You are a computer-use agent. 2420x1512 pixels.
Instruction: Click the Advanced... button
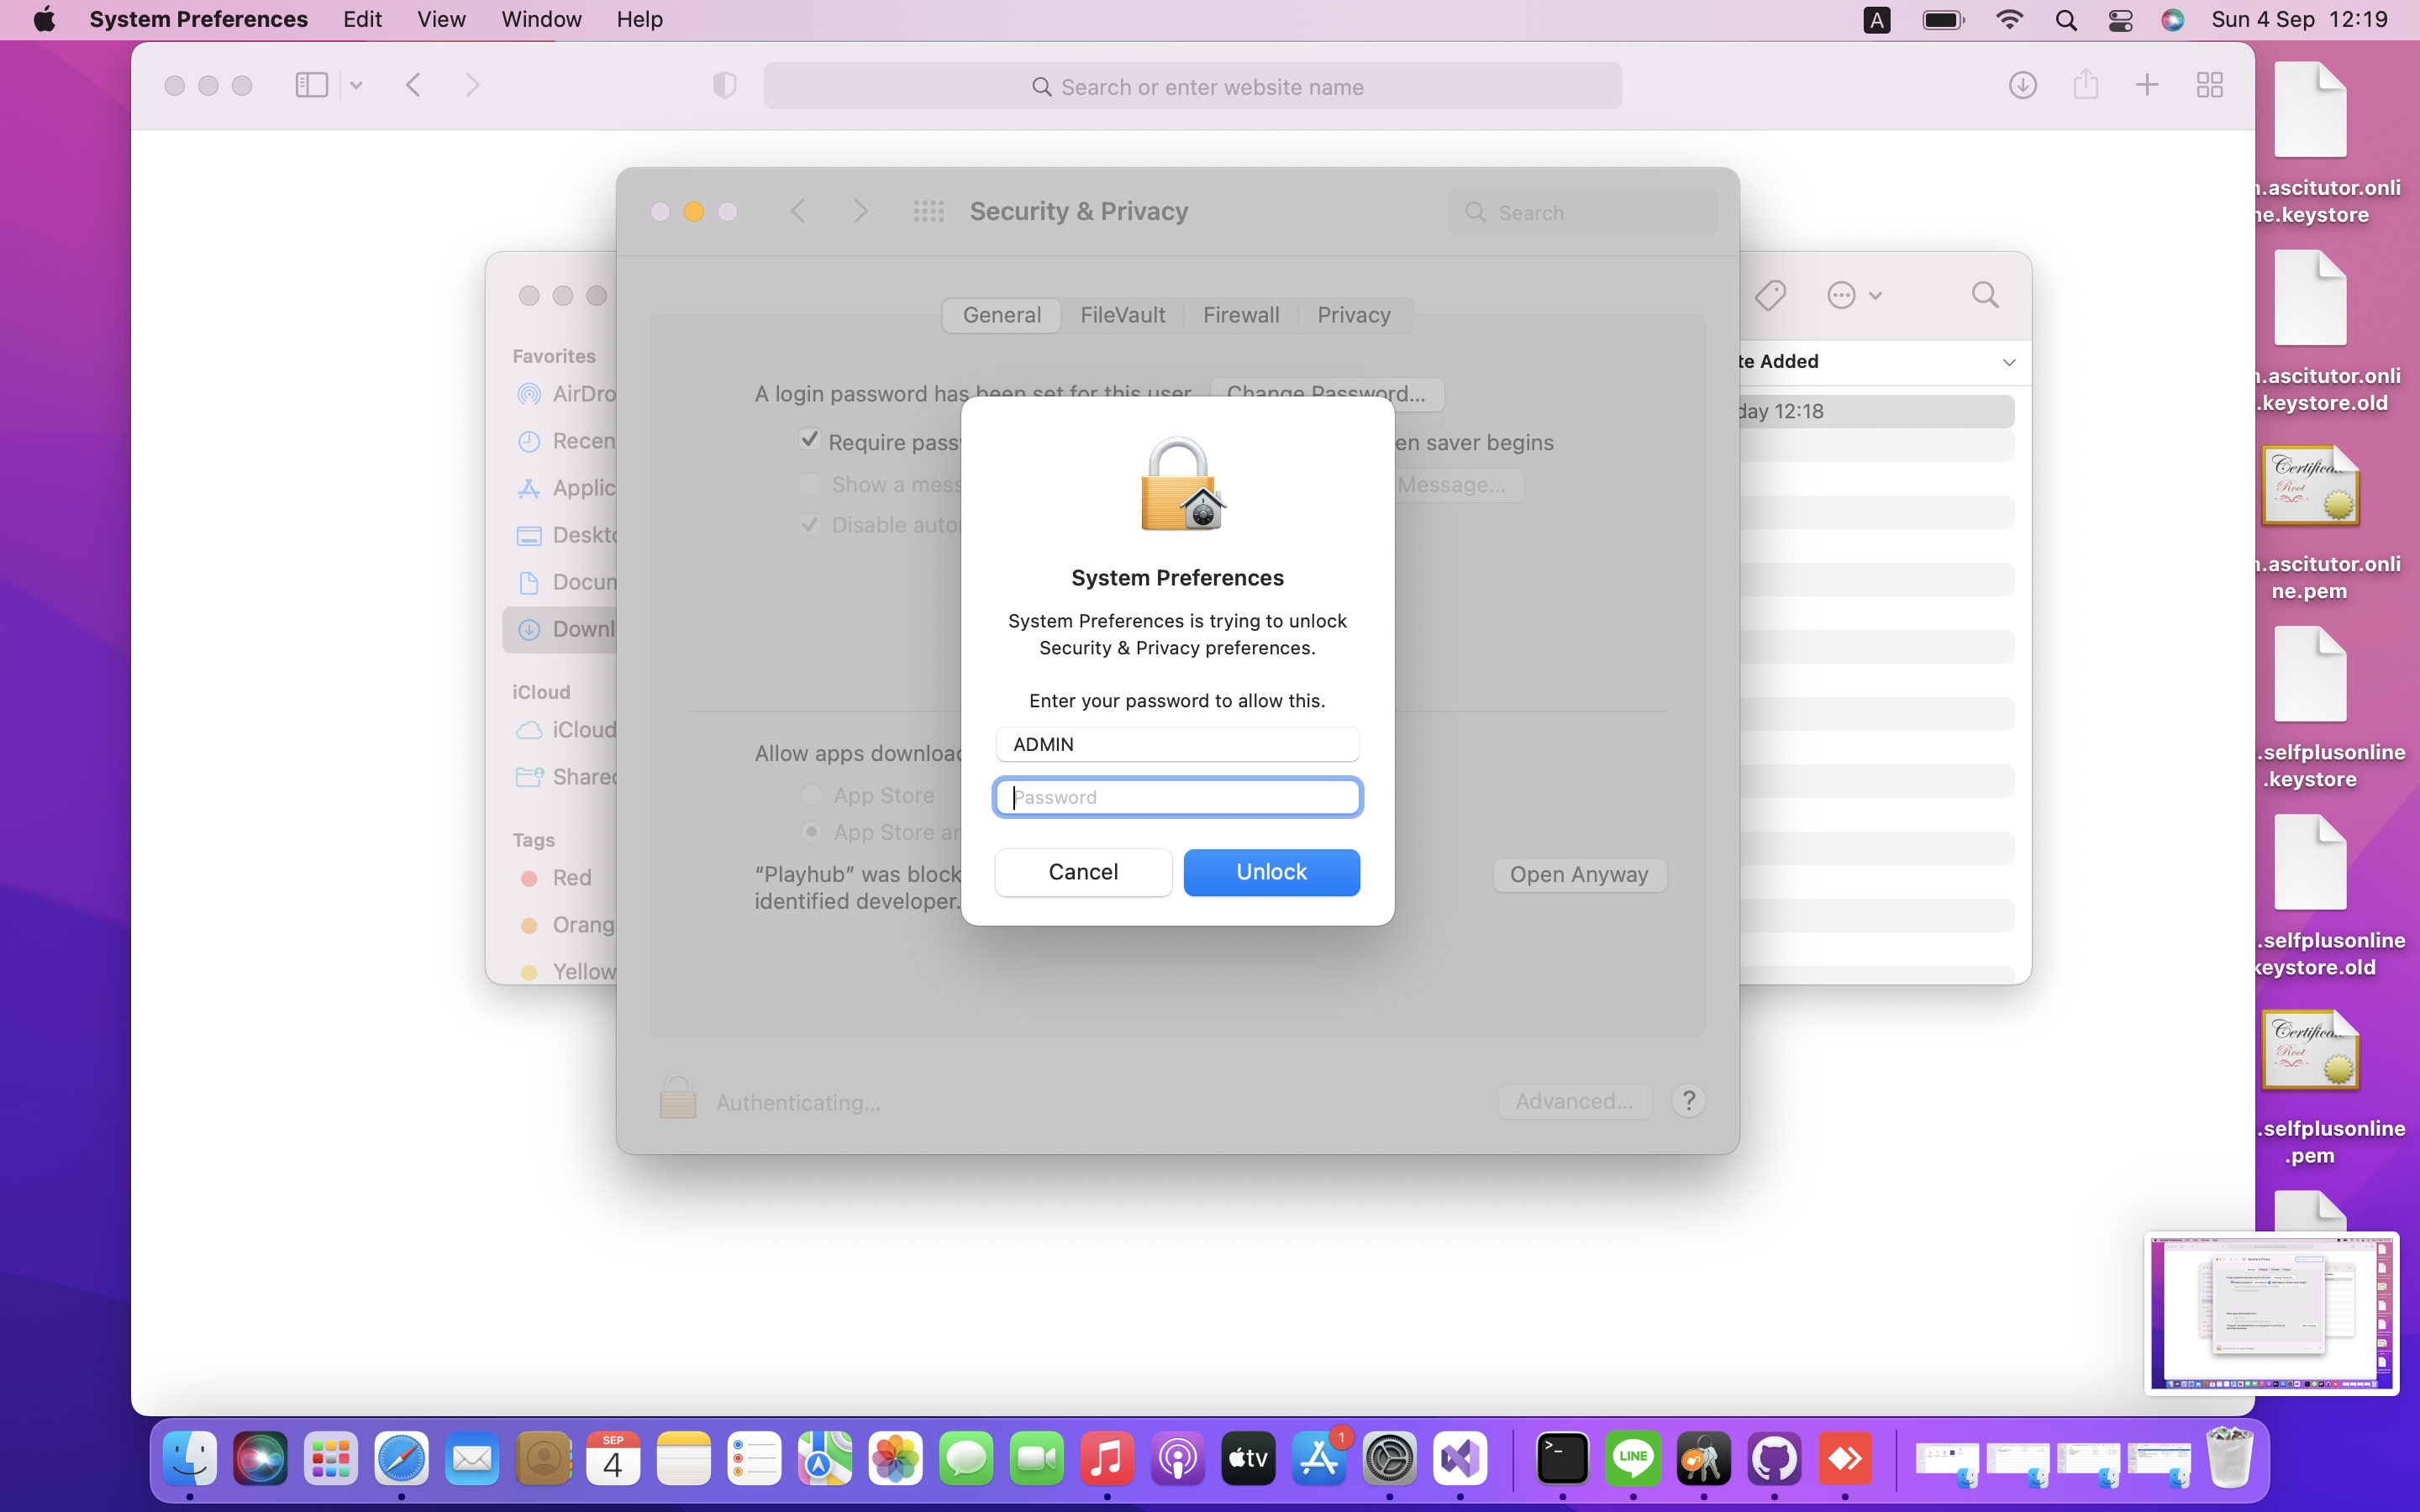tap(1574, 1101)
